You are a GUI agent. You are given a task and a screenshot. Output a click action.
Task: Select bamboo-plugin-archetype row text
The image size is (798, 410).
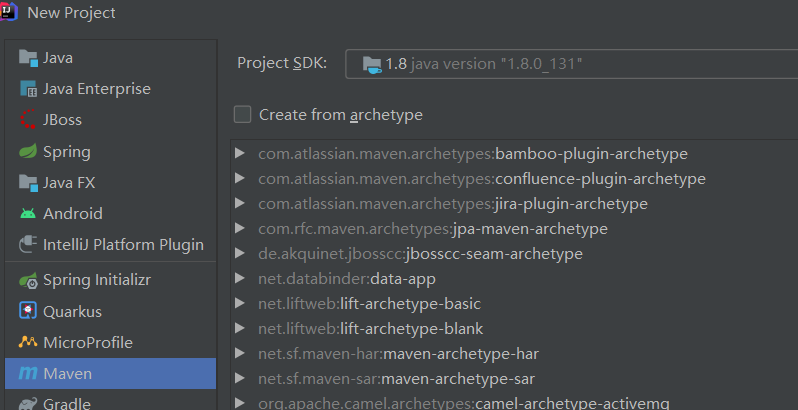(473, 154)
